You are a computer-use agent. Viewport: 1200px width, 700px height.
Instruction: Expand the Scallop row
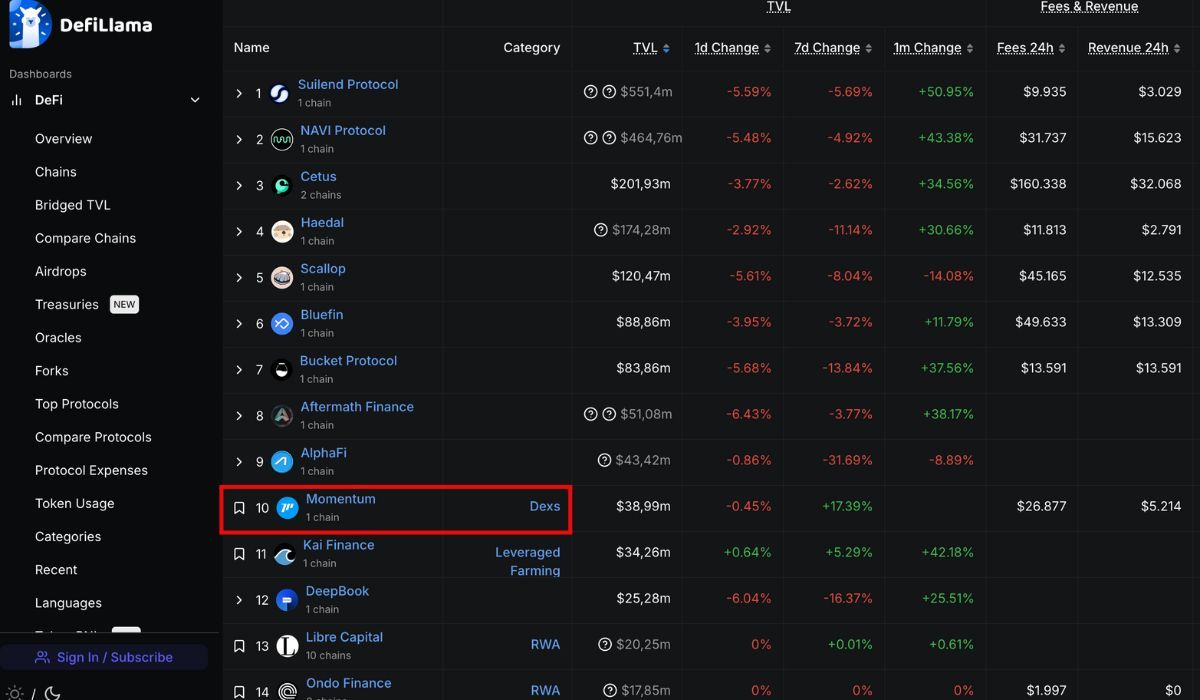[239, 277]
